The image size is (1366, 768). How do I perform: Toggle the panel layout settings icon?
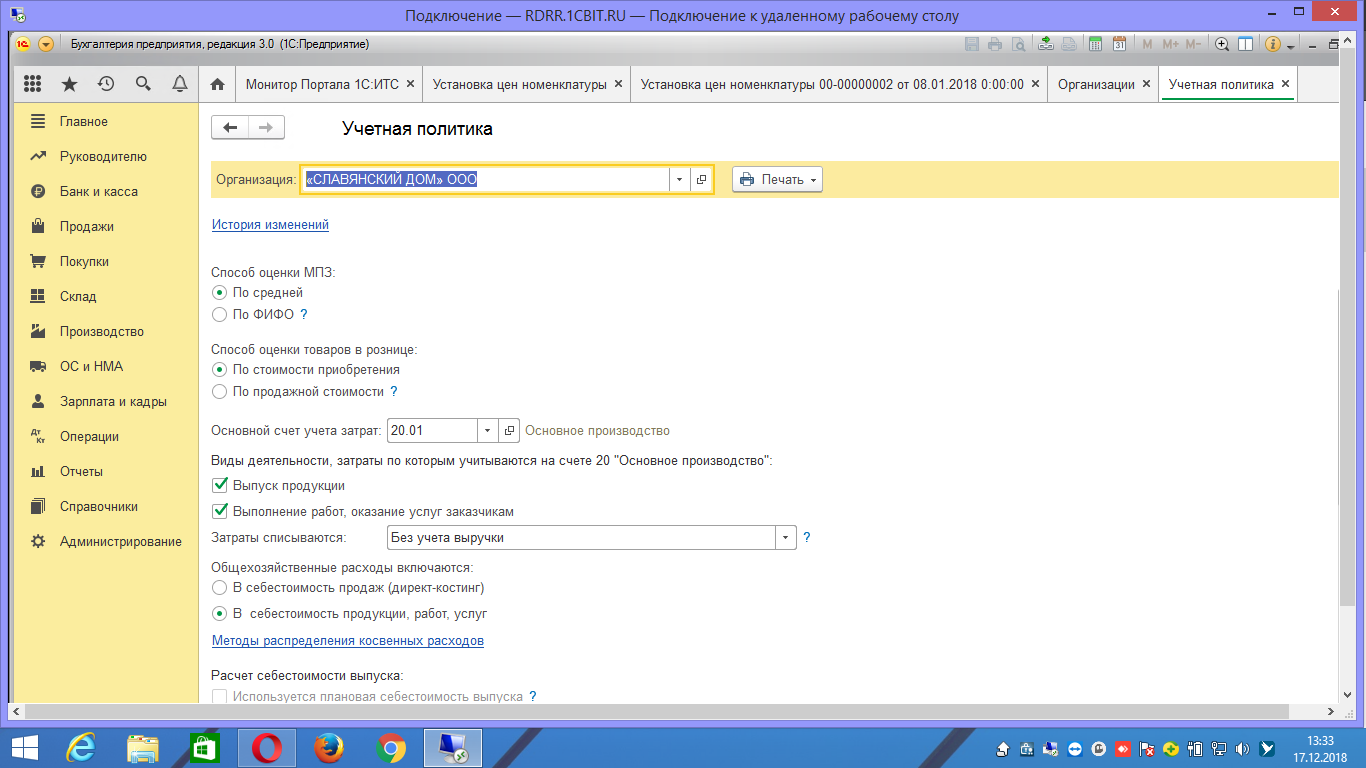pyautogui.click(x=1246, y=44)
